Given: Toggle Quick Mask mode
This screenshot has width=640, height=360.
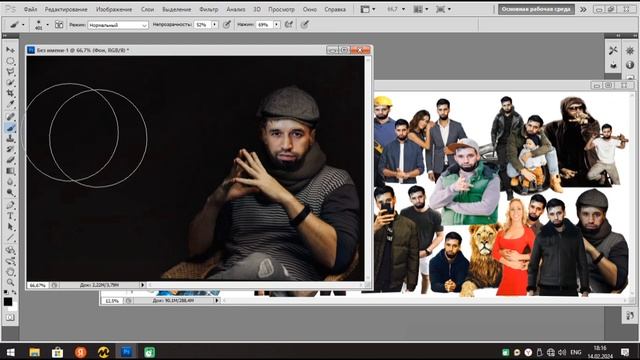Looking at the screenshot, I should pos(10,317).
